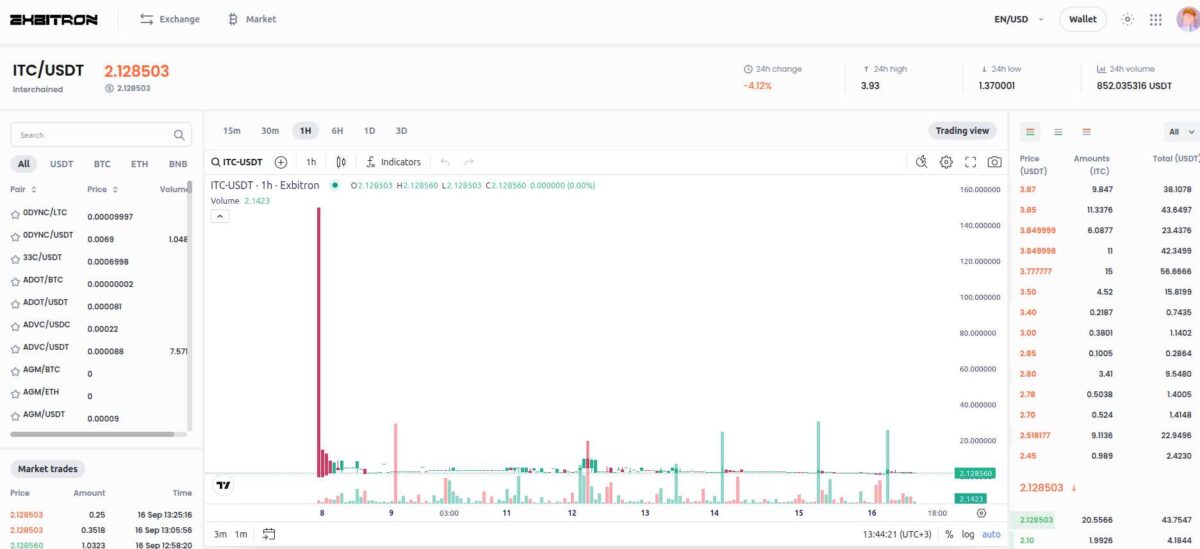Screen dimensions: 1200x549
Task: Favorite the 33C/USDT pair star
Action: click(15, 259)
